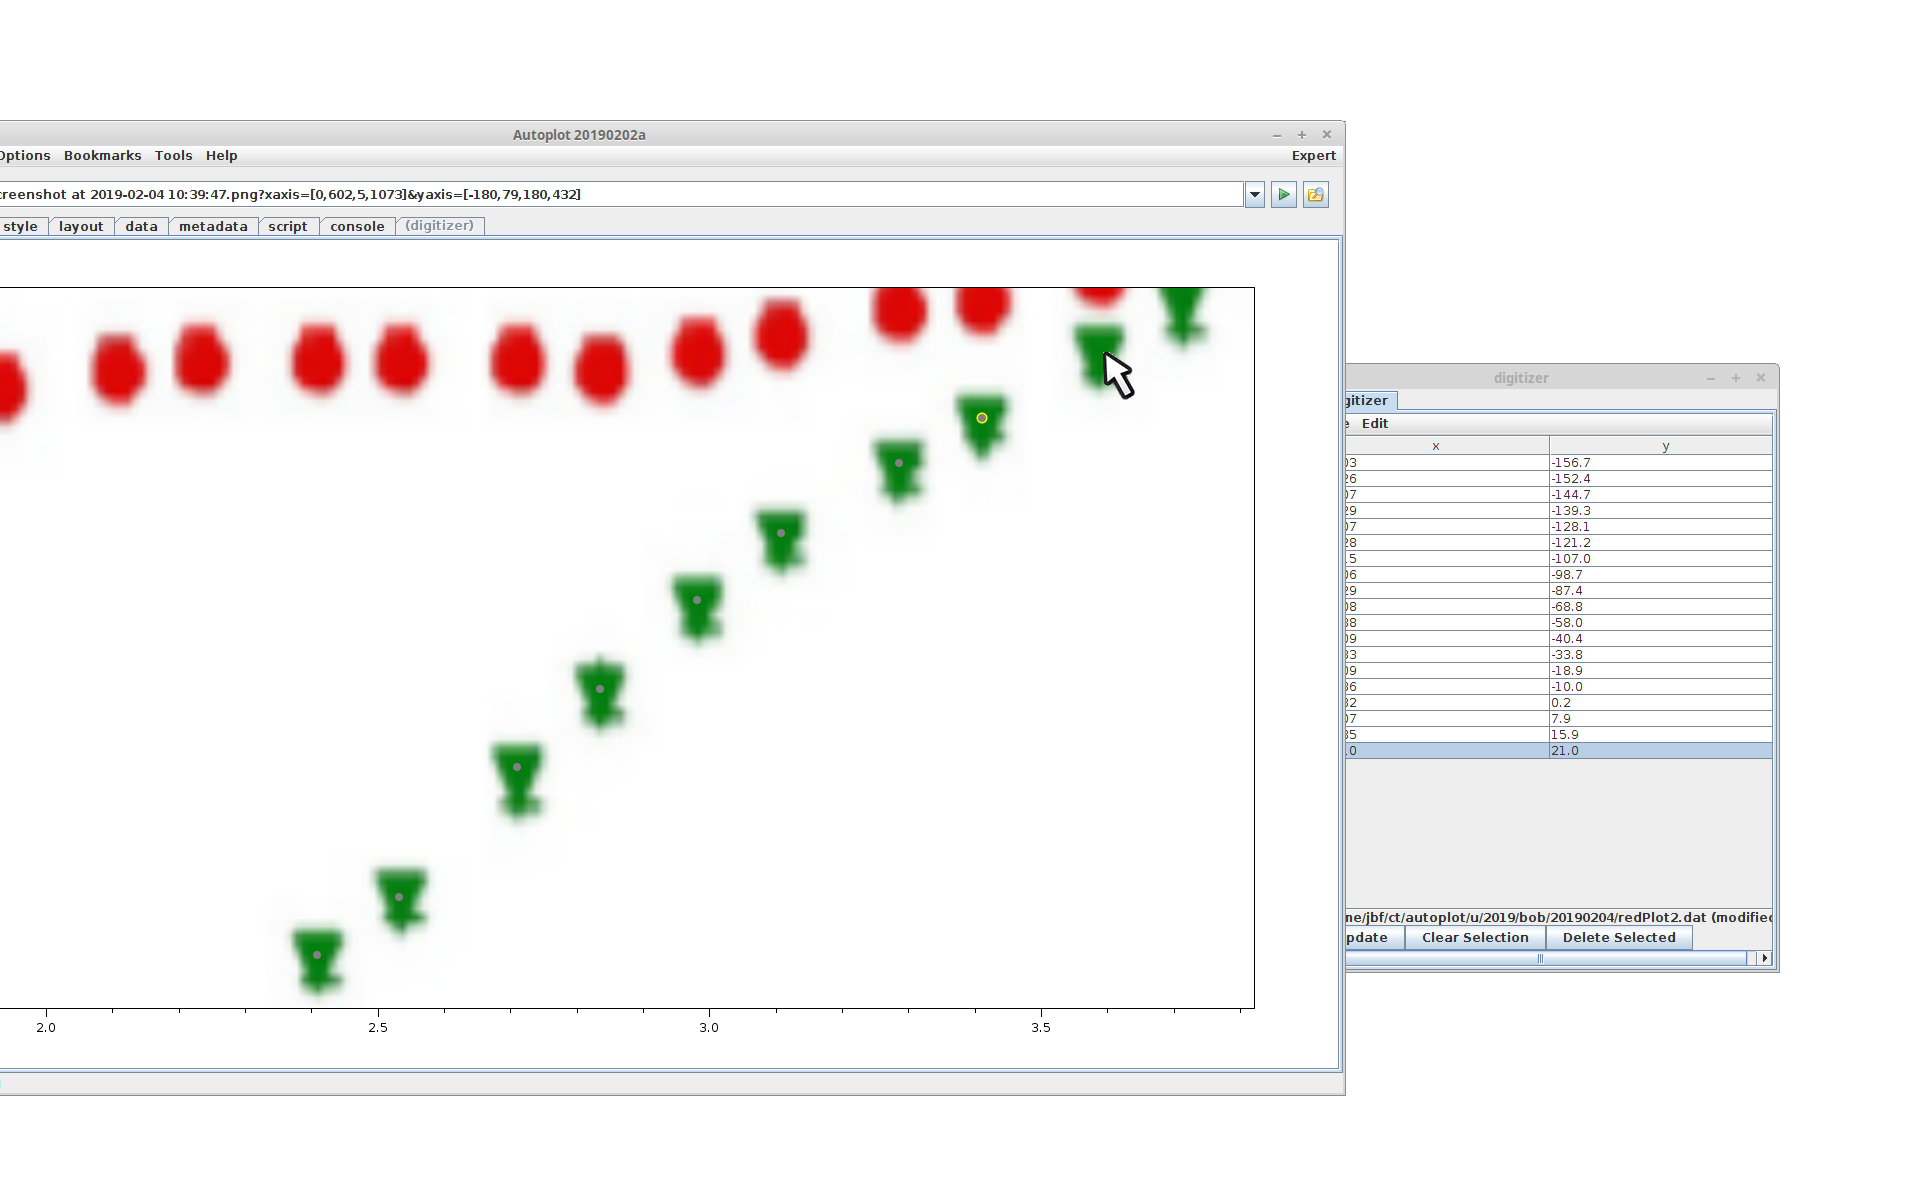The width and height of the screenshot is (1920, 1200).
Task: Open the Edit menu in digitizer
Action: (1375, 424)
